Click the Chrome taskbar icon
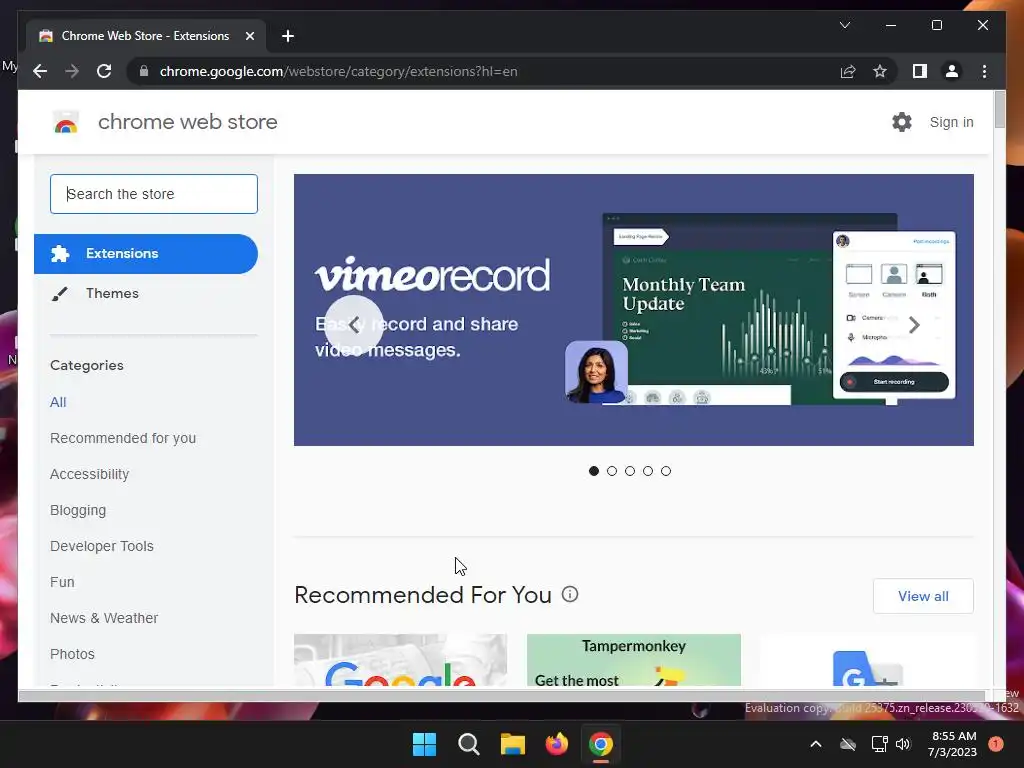The image size is (1024, 768). tap(601, 744)
